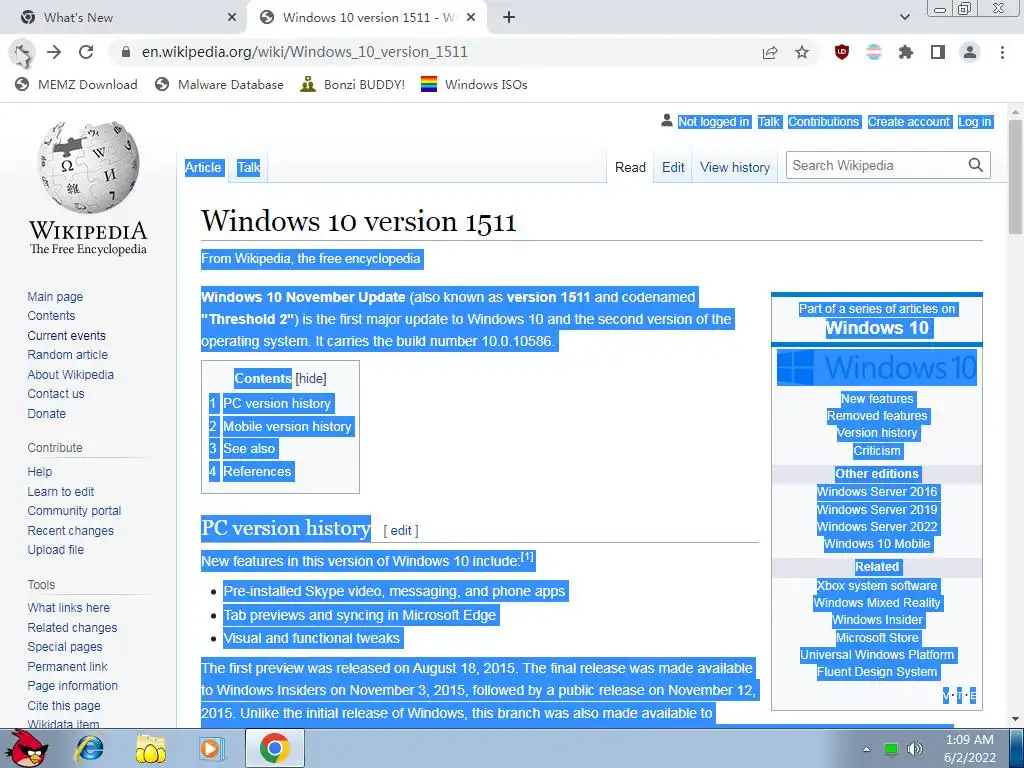Open the Extensions puzzle piece menu

[906, 52]
